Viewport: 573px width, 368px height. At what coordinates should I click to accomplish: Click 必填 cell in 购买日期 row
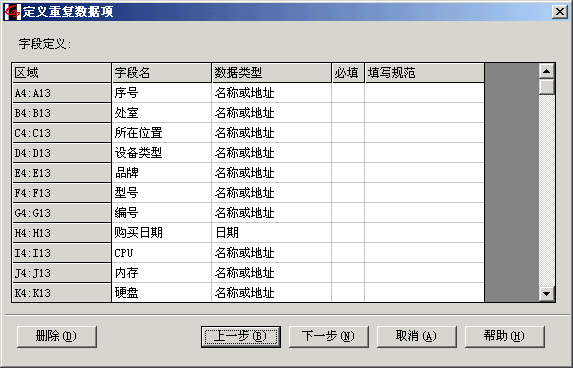[348, 233]
